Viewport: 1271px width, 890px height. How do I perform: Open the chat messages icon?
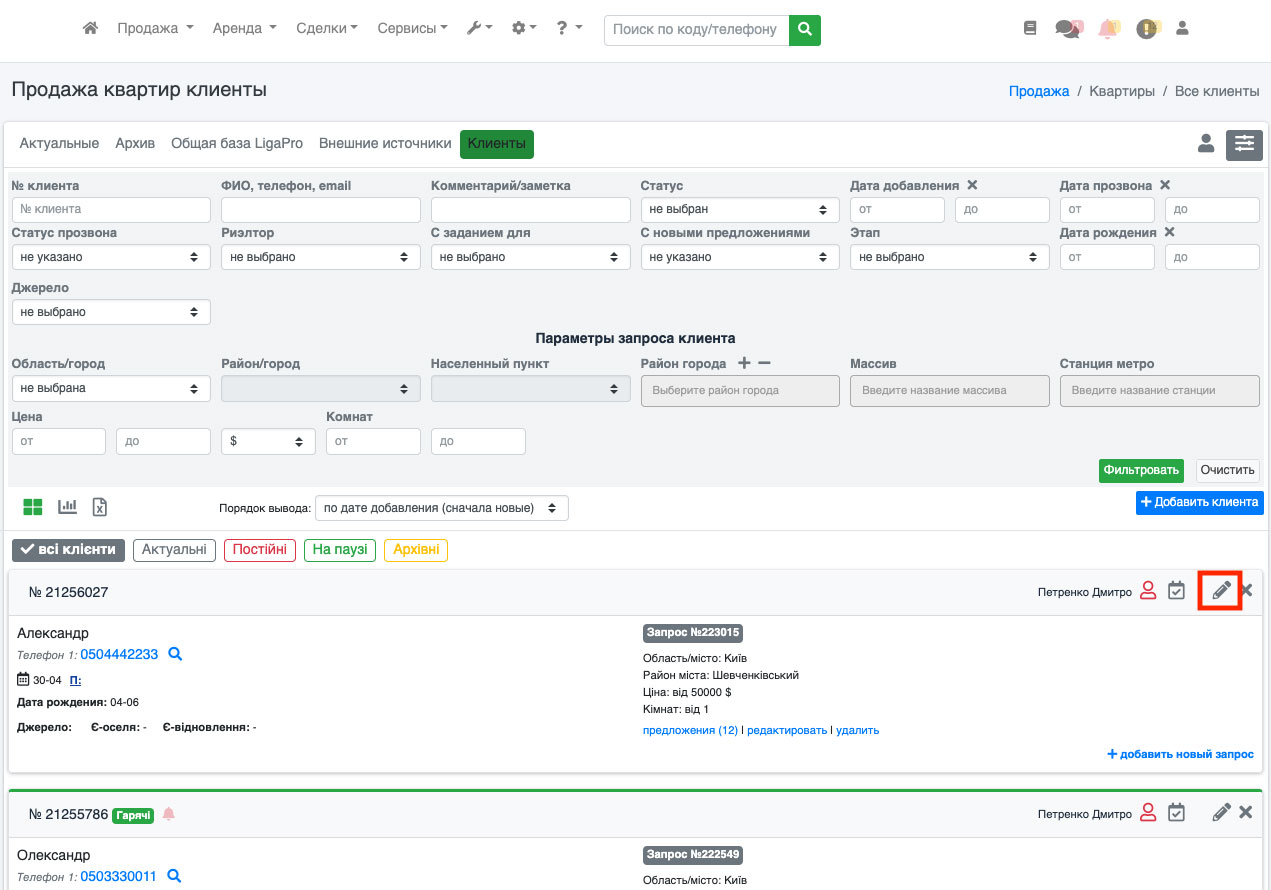[x=1068, y=29]
